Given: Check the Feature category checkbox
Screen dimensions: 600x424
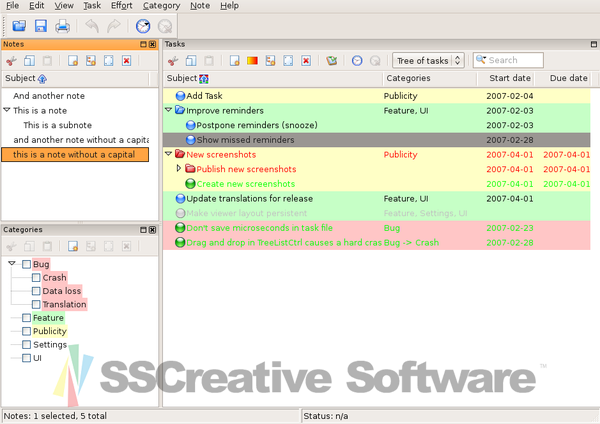Looking at the screenshot, I should pyautogui.click(x=26, y=318).
